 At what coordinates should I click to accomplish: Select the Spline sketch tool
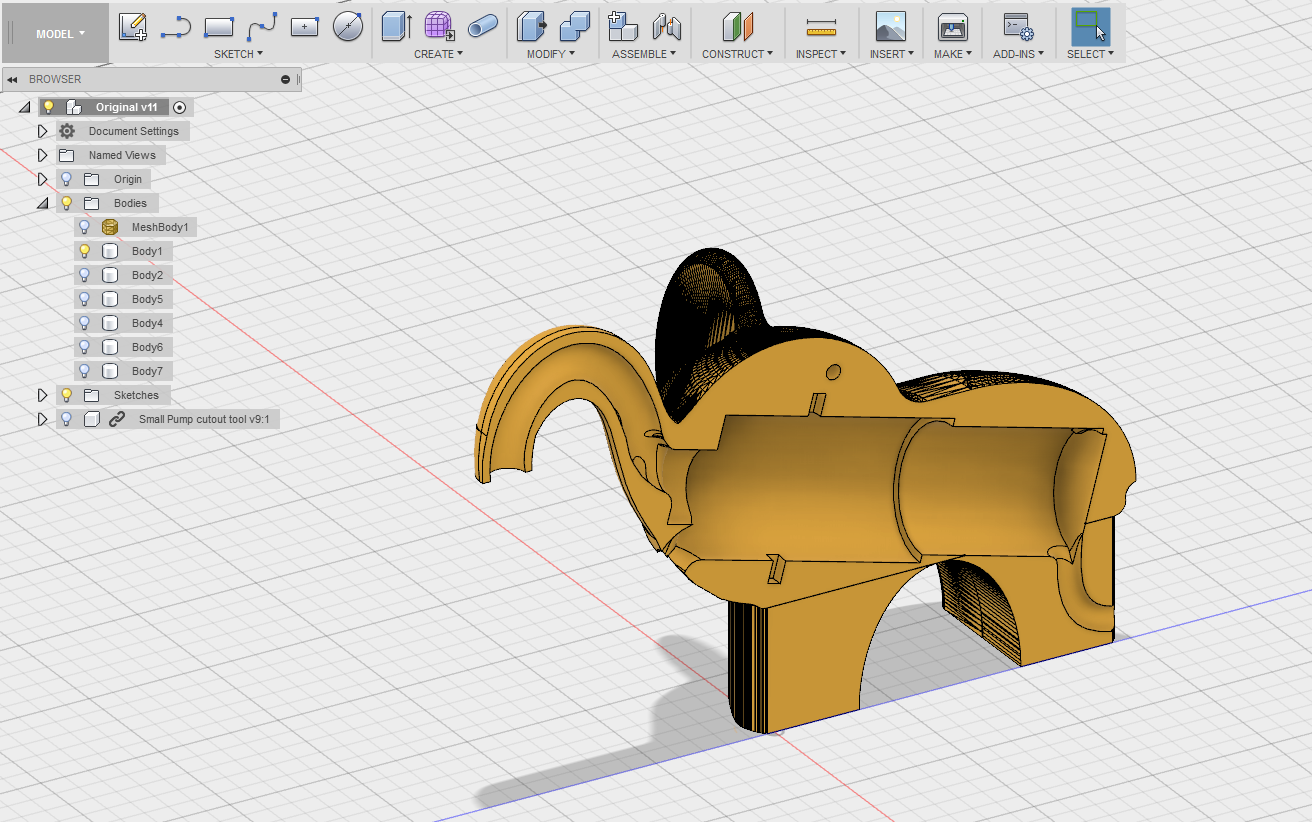pyautogui.click(x=262, y=27)
